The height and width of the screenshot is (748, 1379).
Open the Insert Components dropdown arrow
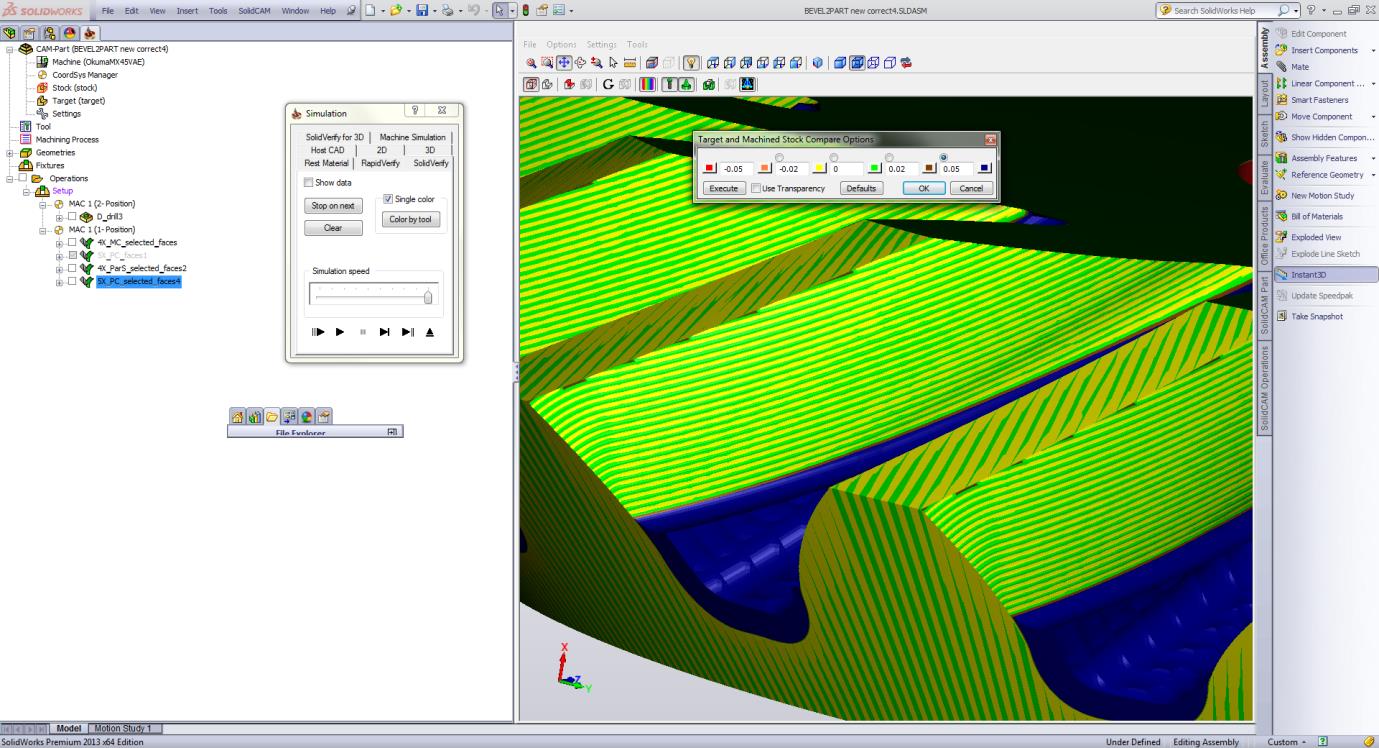pyautogui.click(x=1372, y=51)
